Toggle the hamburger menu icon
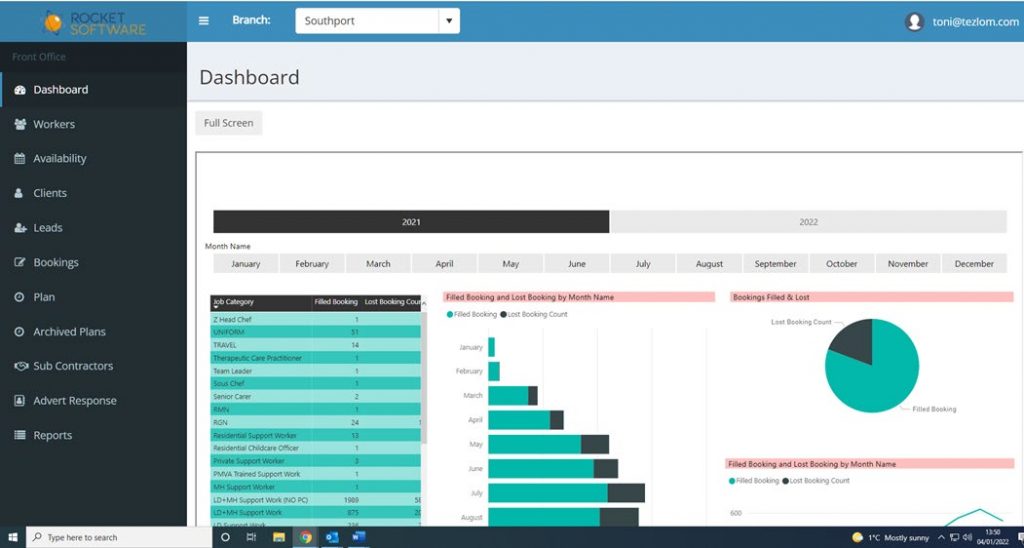Viewport: 1024px width, 548px height. click(204, 21)
